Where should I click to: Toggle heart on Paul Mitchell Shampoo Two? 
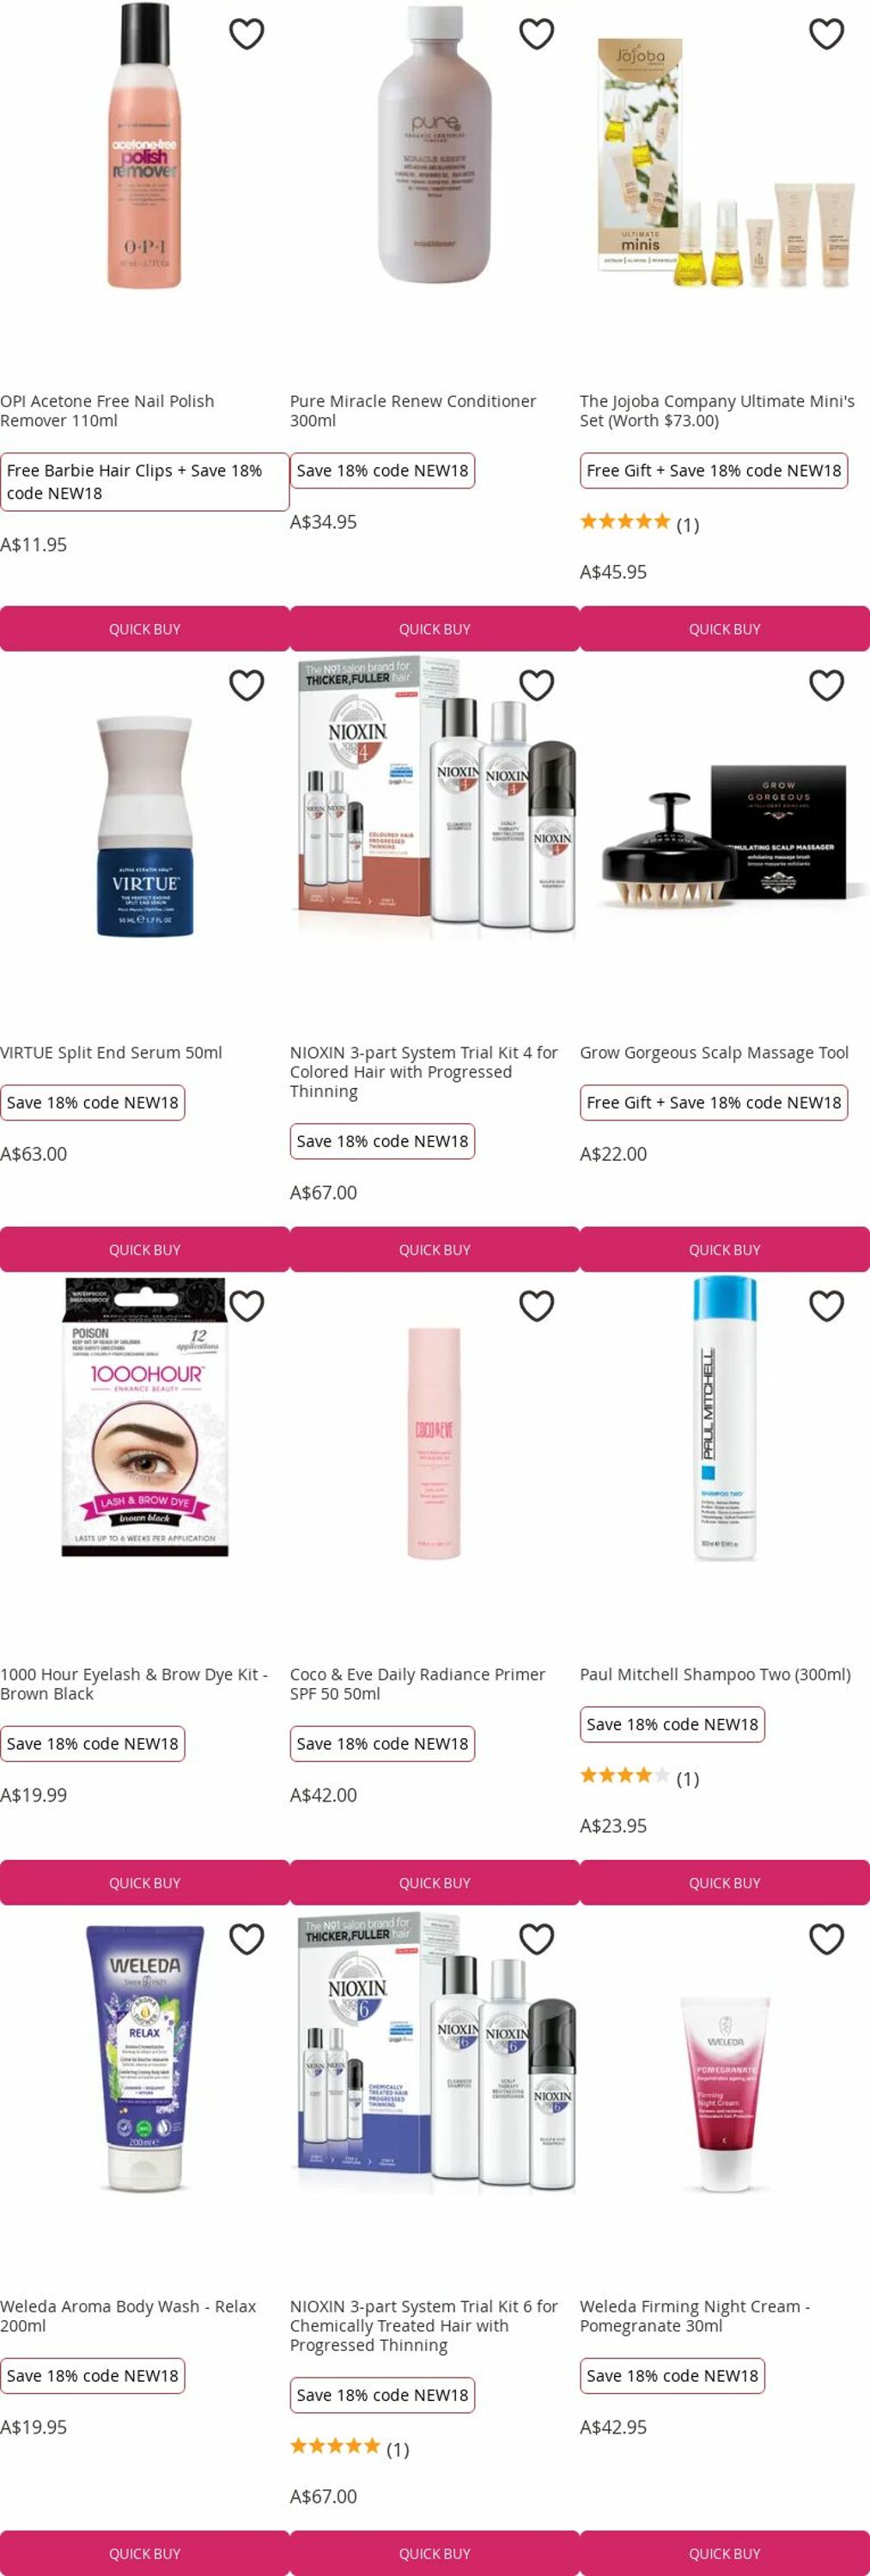826,1306
